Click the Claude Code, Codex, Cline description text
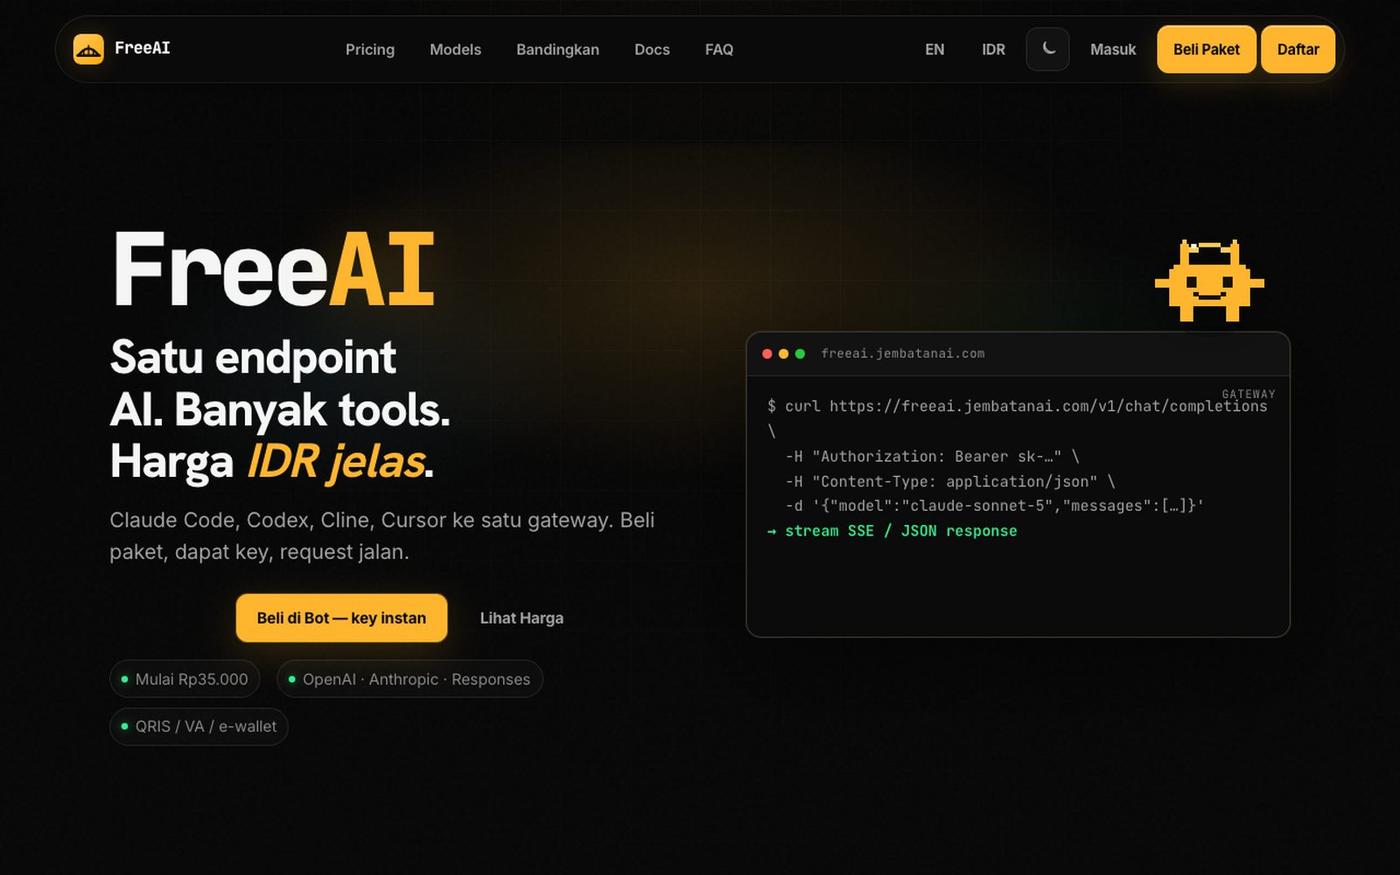Screen dimensions: 1400x875 click(382, 536)
